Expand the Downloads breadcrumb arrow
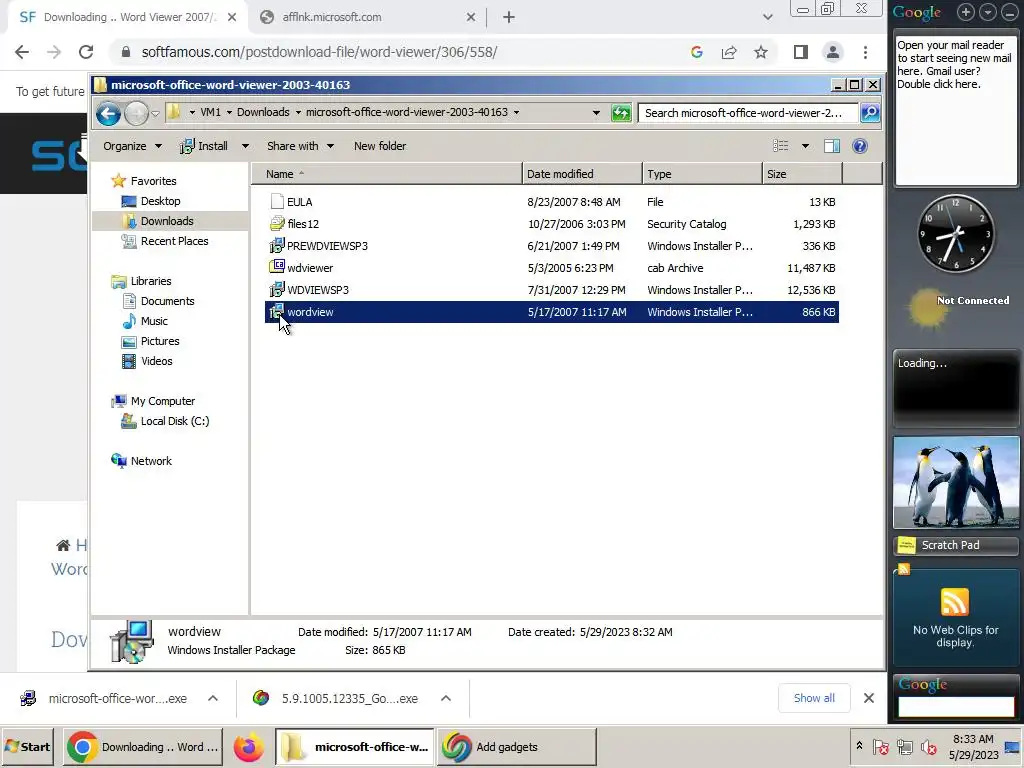 298,112
